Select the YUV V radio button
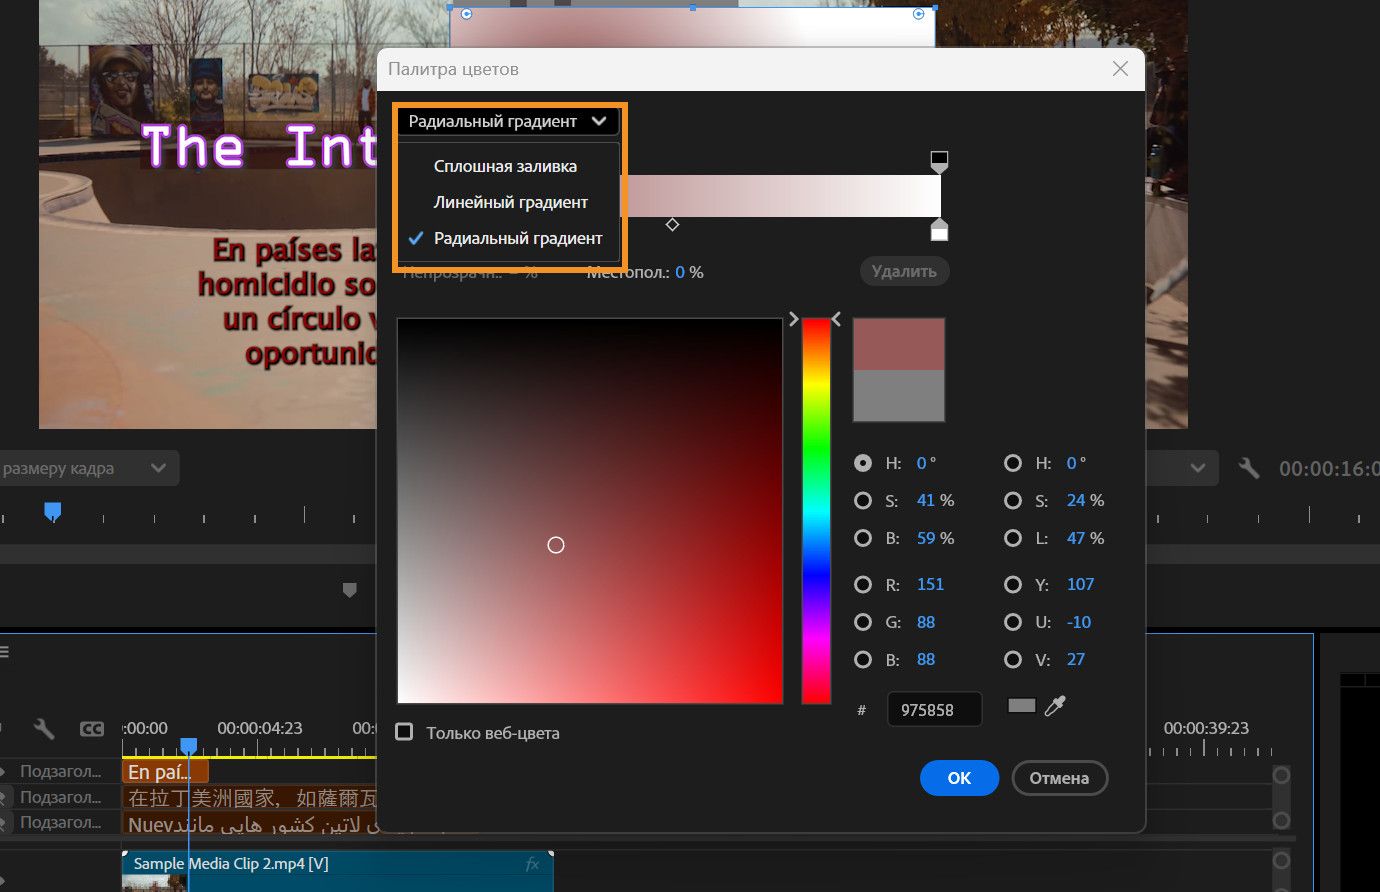Viewport: 1380px width, 892px height. pyautogui.click(x=1013, y=659)
